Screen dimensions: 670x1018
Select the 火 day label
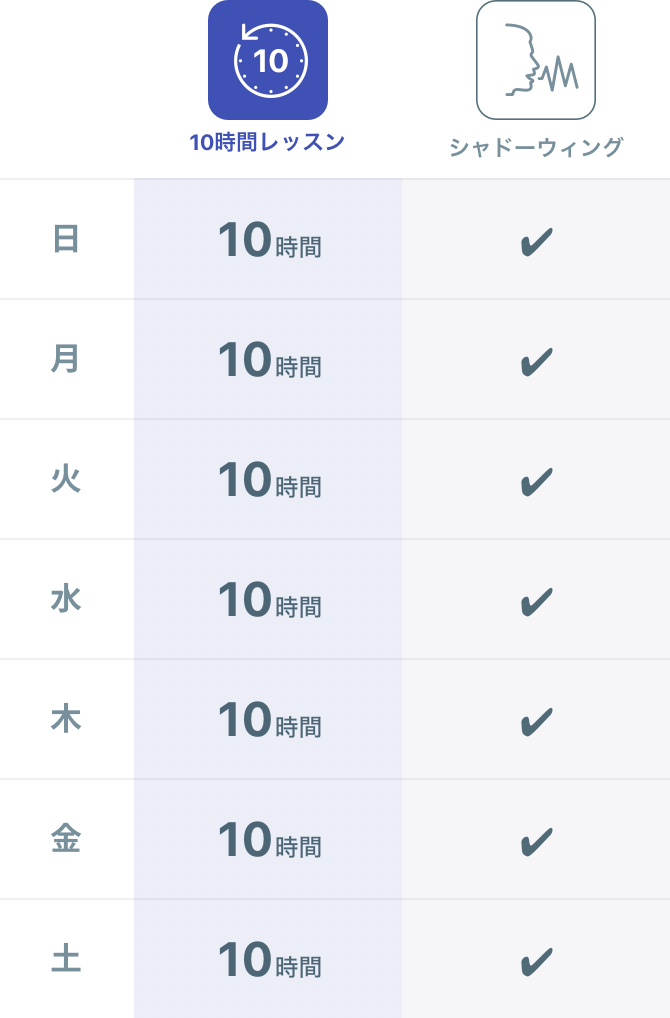(66, 479)
